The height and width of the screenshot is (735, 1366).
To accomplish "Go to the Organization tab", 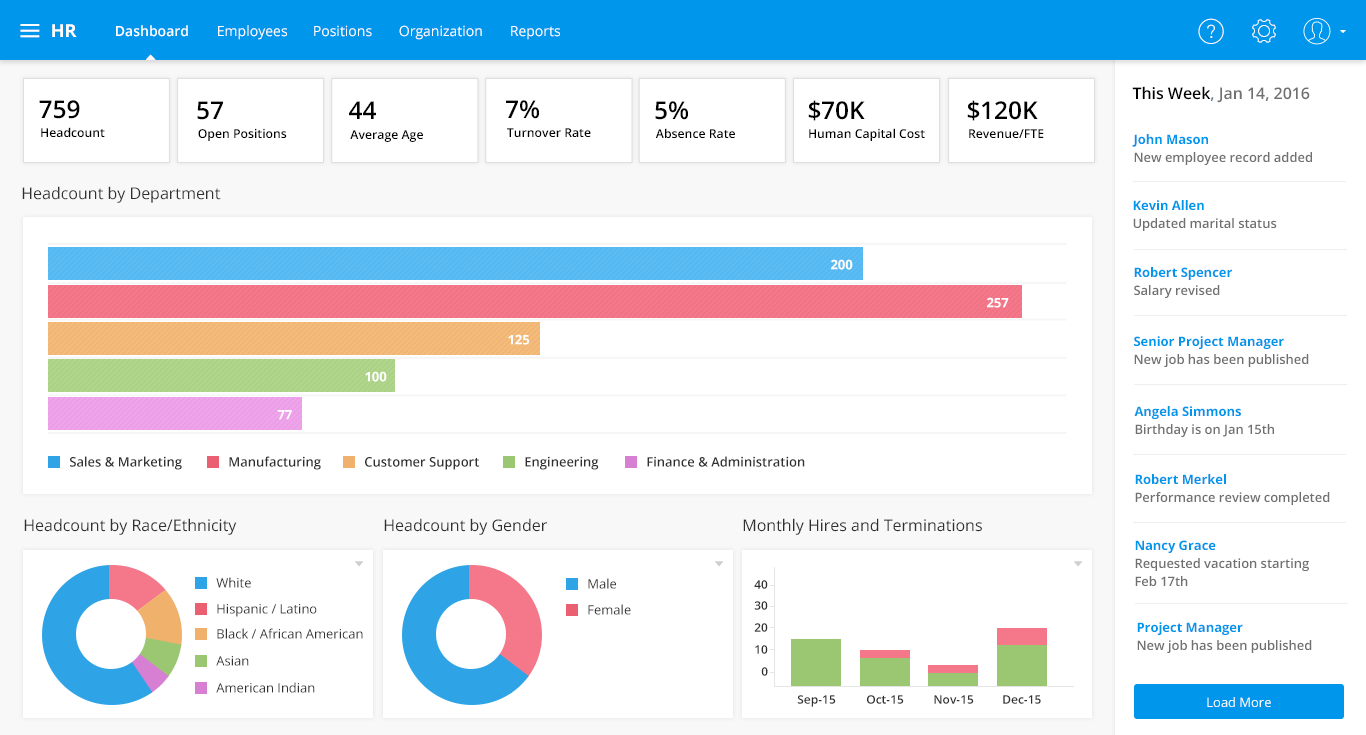I will 440,31.
